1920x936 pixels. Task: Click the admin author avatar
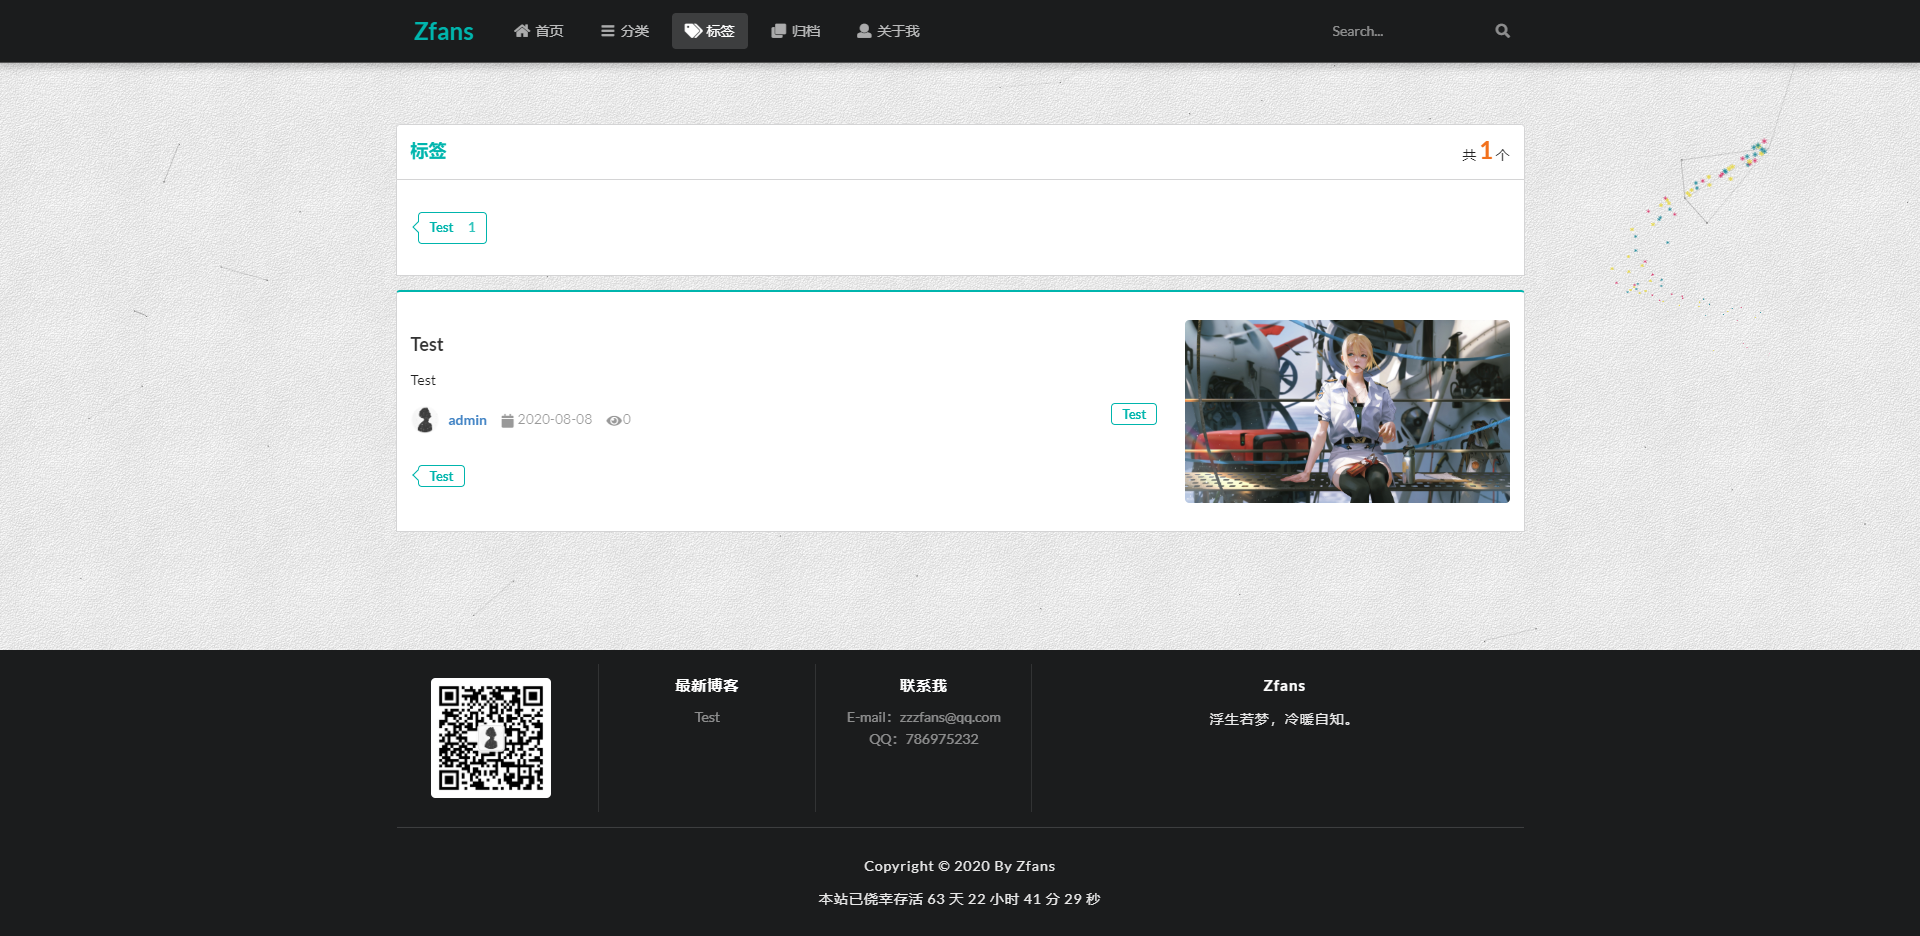click(x=424, y=420)
